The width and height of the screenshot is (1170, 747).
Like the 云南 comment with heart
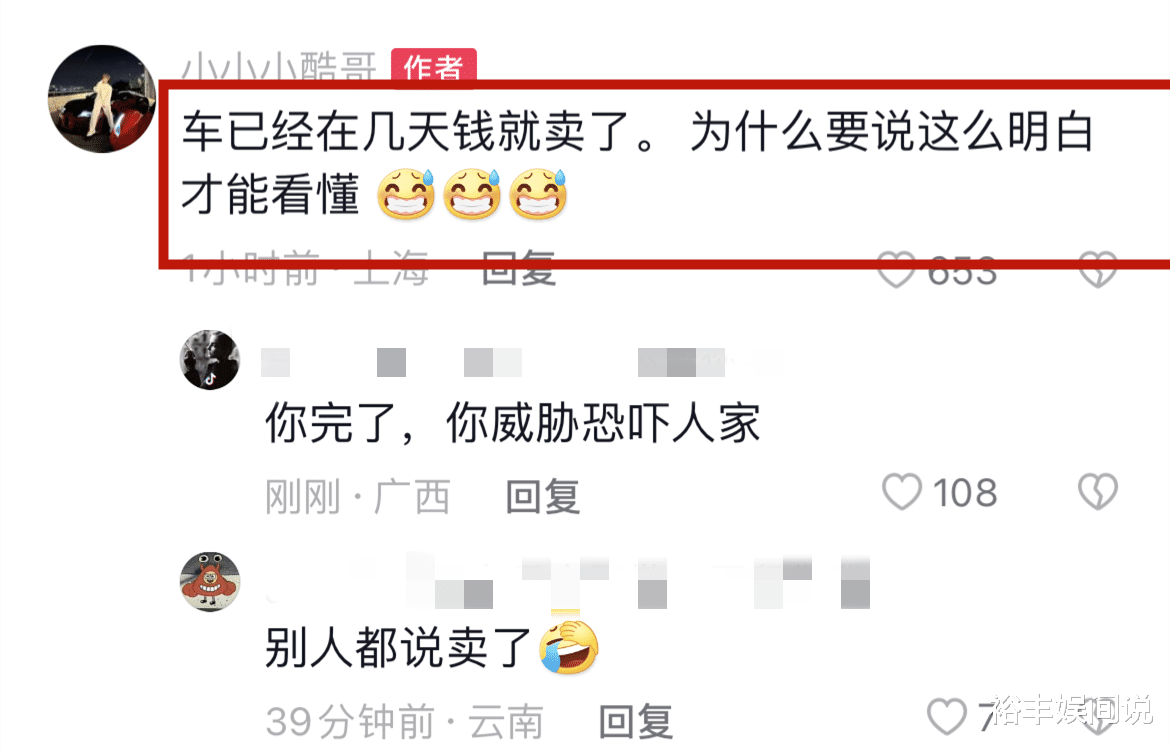pyautogui.click(x=947, y=716)
